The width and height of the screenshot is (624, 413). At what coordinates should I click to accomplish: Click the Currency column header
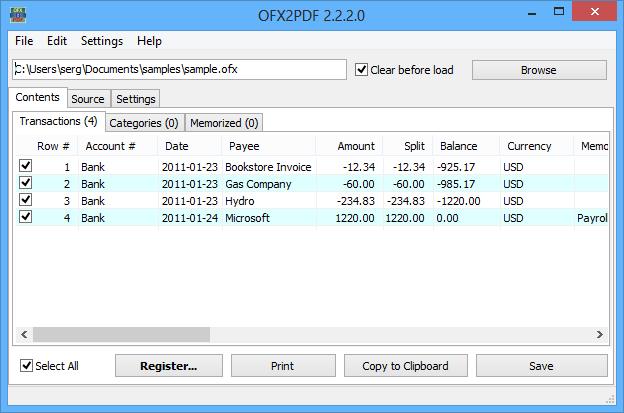[x=537, y=146]
